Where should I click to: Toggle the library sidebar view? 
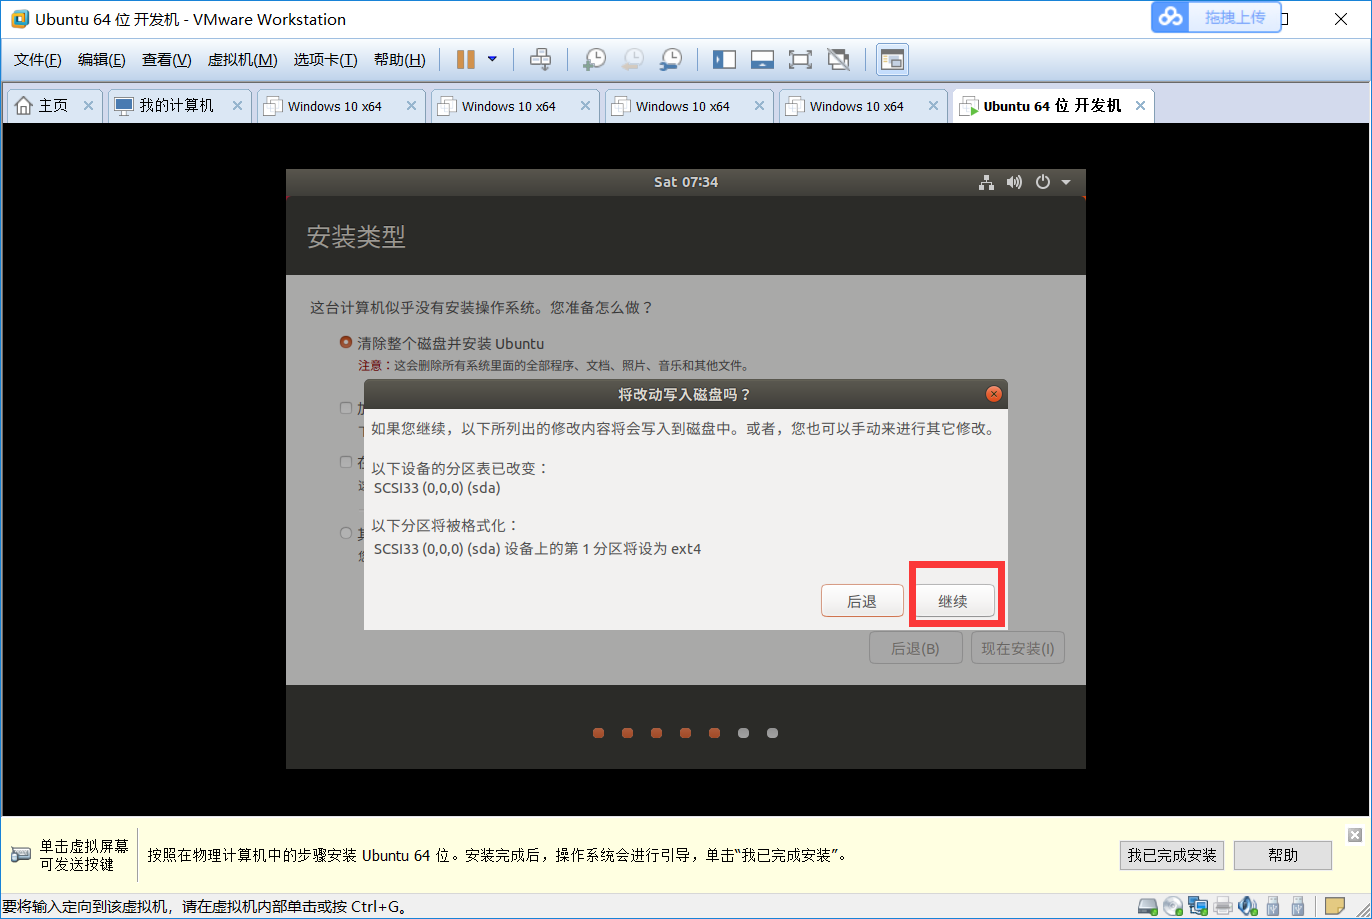coord(724,60)
